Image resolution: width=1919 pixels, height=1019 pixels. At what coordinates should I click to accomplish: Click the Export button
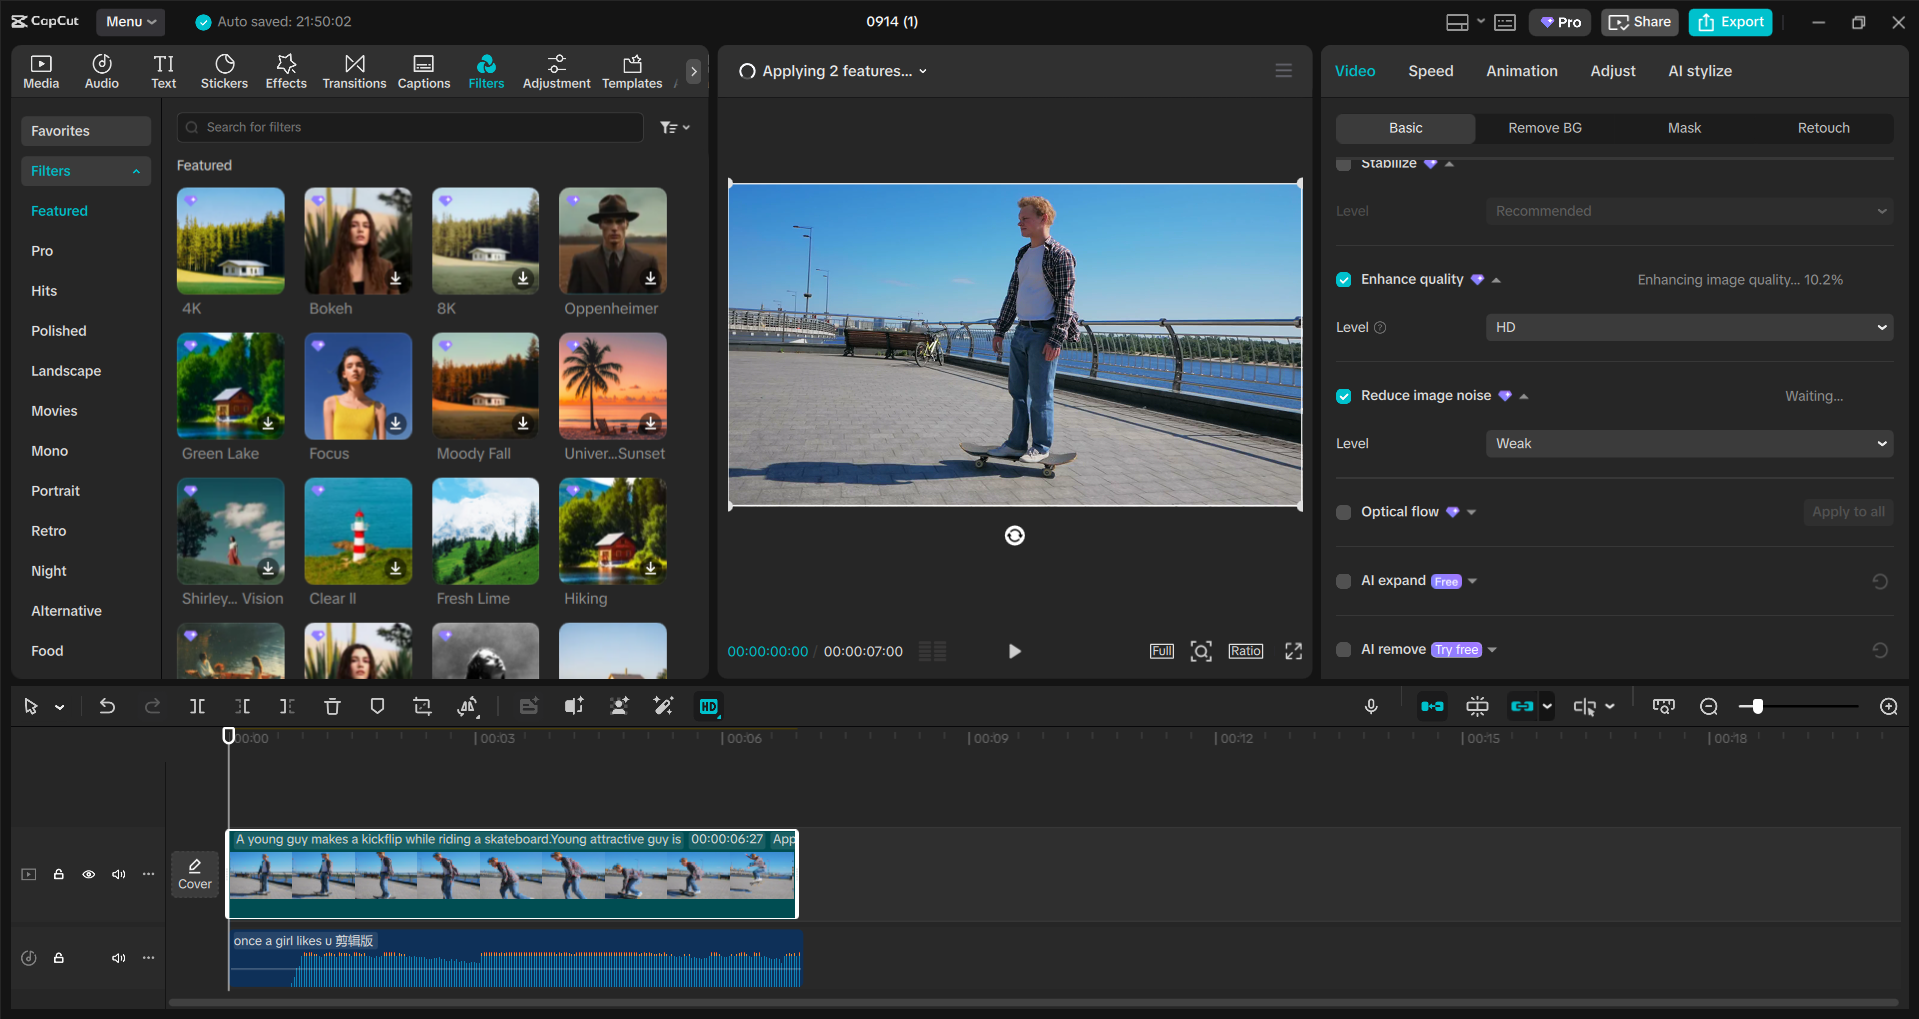pyautogui.click(x=1729, y=21)
